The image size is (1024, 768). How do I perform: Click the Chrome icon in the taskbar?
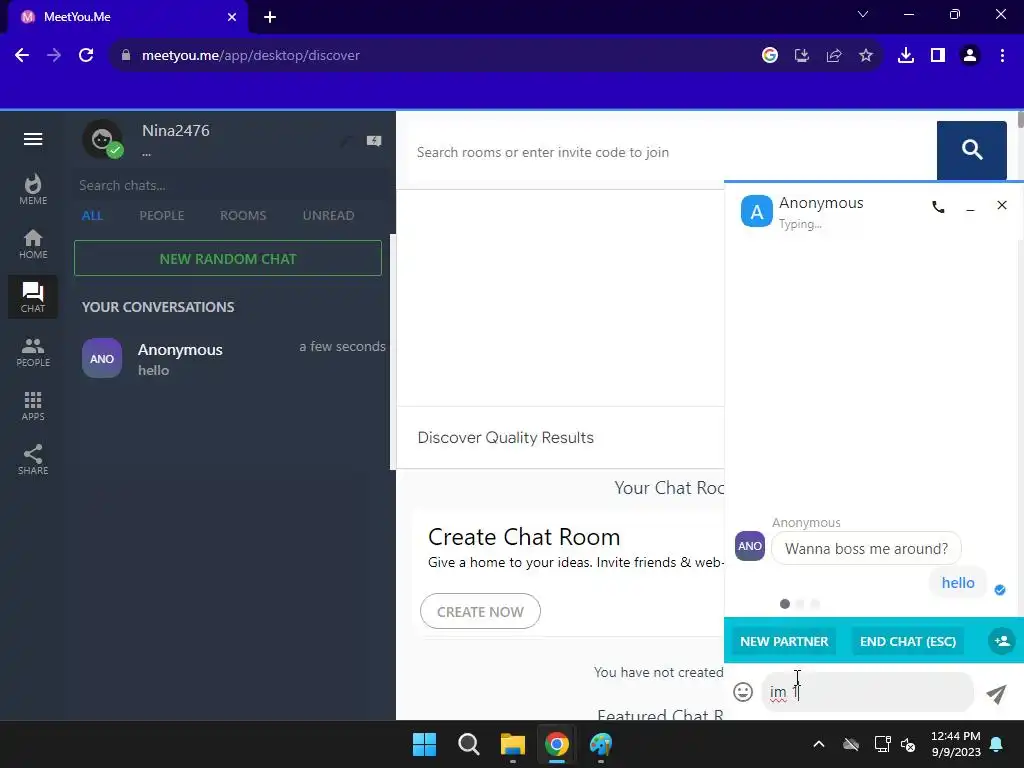[556, 744]
